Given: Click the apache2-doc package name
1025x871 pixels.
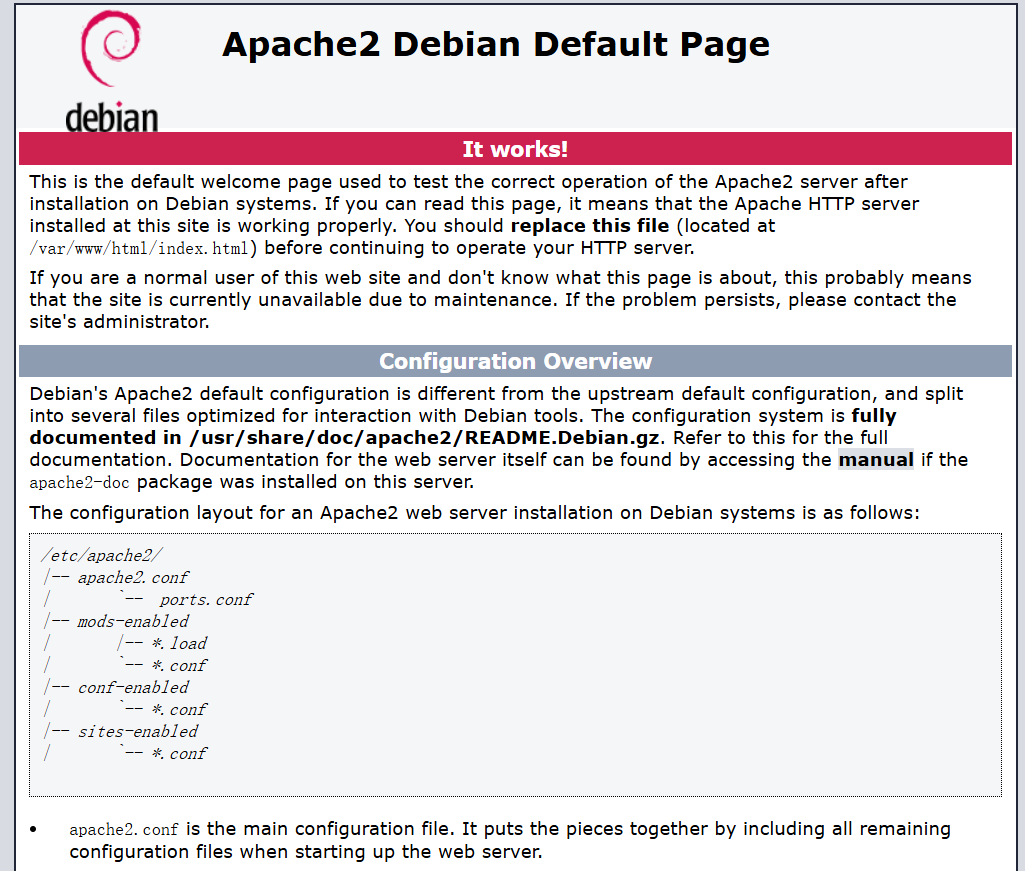Looking at the screenshot, I should pos(79,483).
